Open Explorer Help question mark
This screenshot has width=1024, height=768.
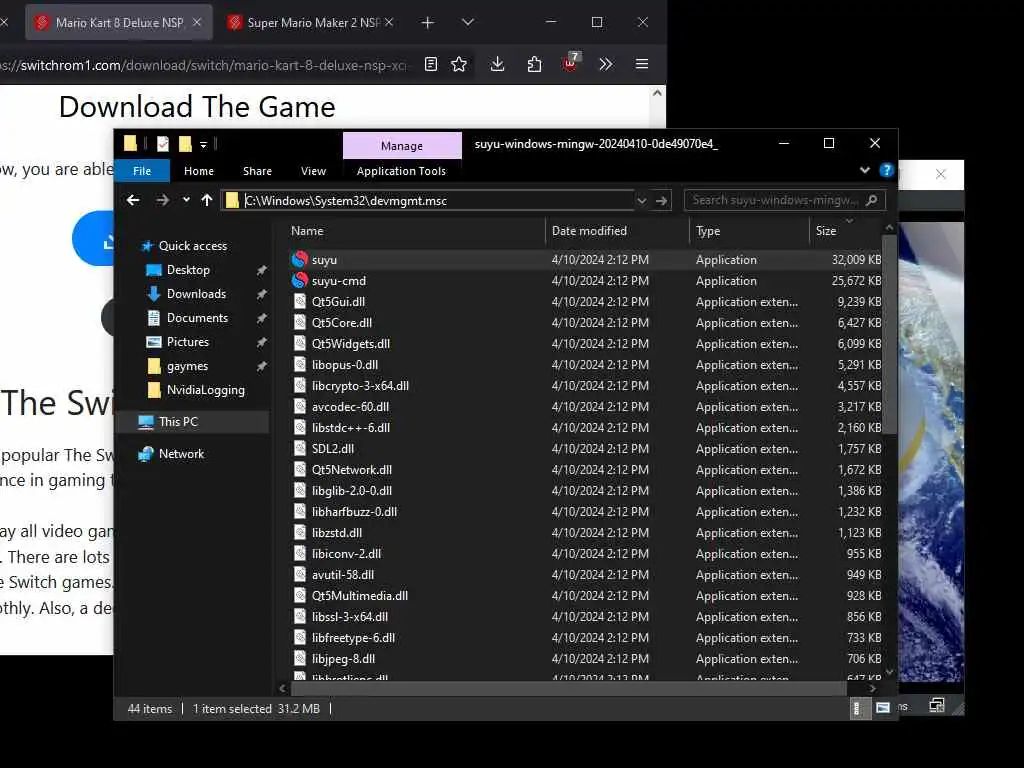click(x=886, y=170)
